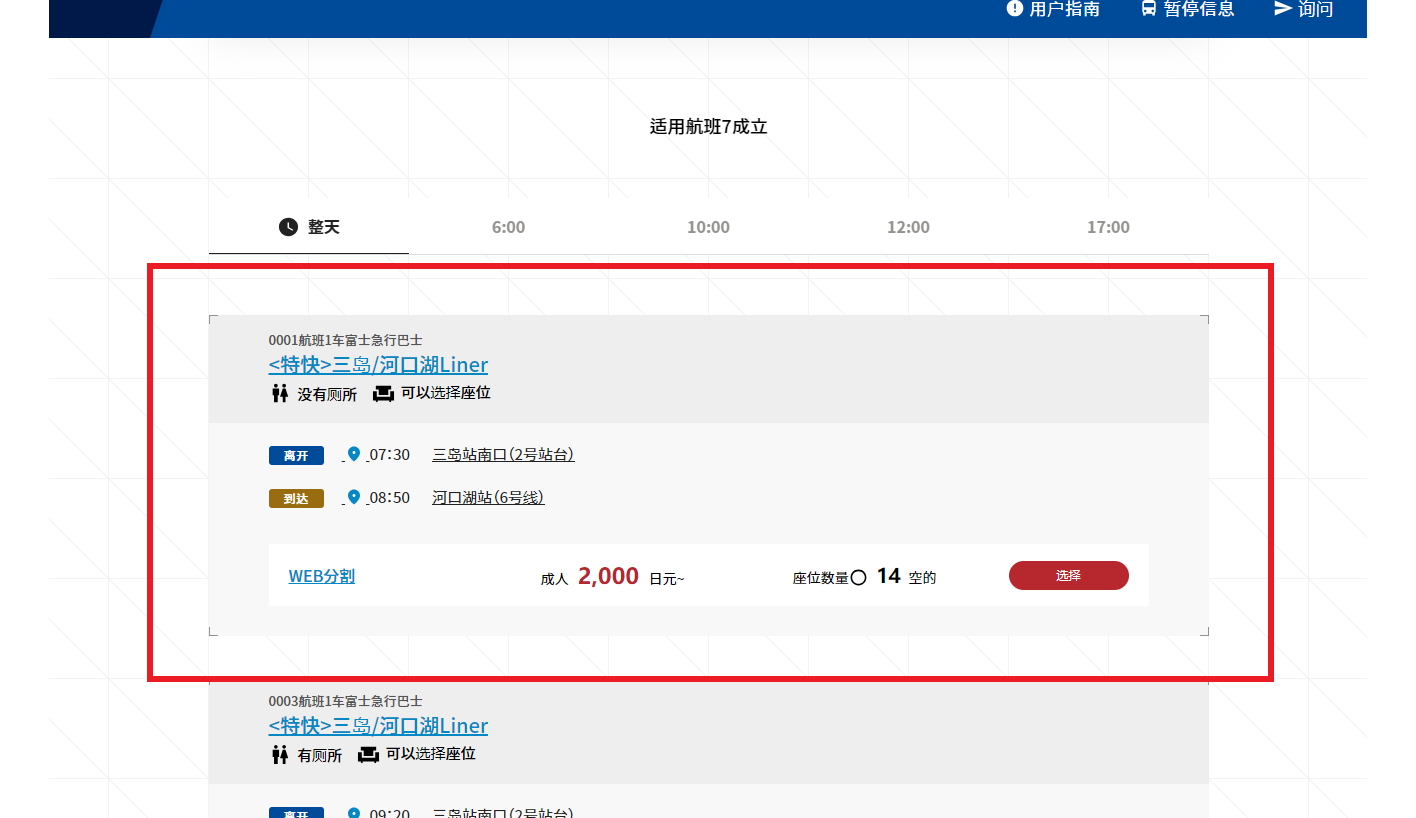Screen dimensions: 1416x818
Task: Click the red 选择 button for 0001航班
Action: (1068, 575)
